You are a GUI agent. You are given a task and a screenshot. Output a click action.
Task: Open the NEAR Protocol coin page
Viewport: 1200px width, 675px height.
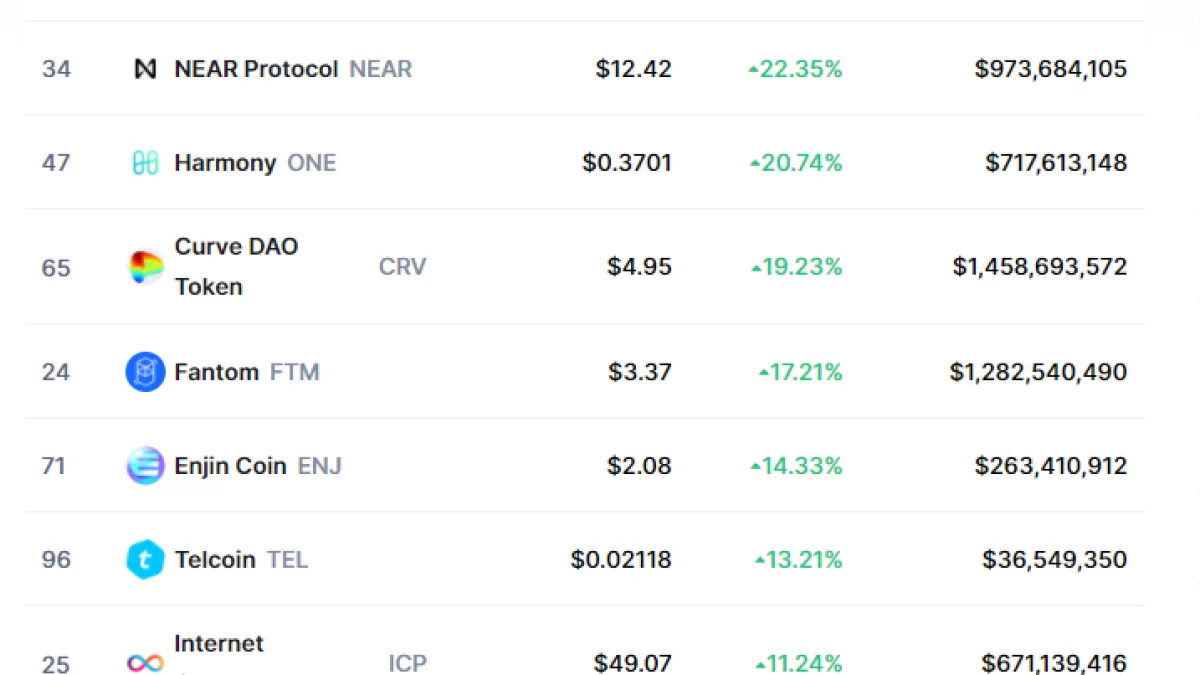256,69
